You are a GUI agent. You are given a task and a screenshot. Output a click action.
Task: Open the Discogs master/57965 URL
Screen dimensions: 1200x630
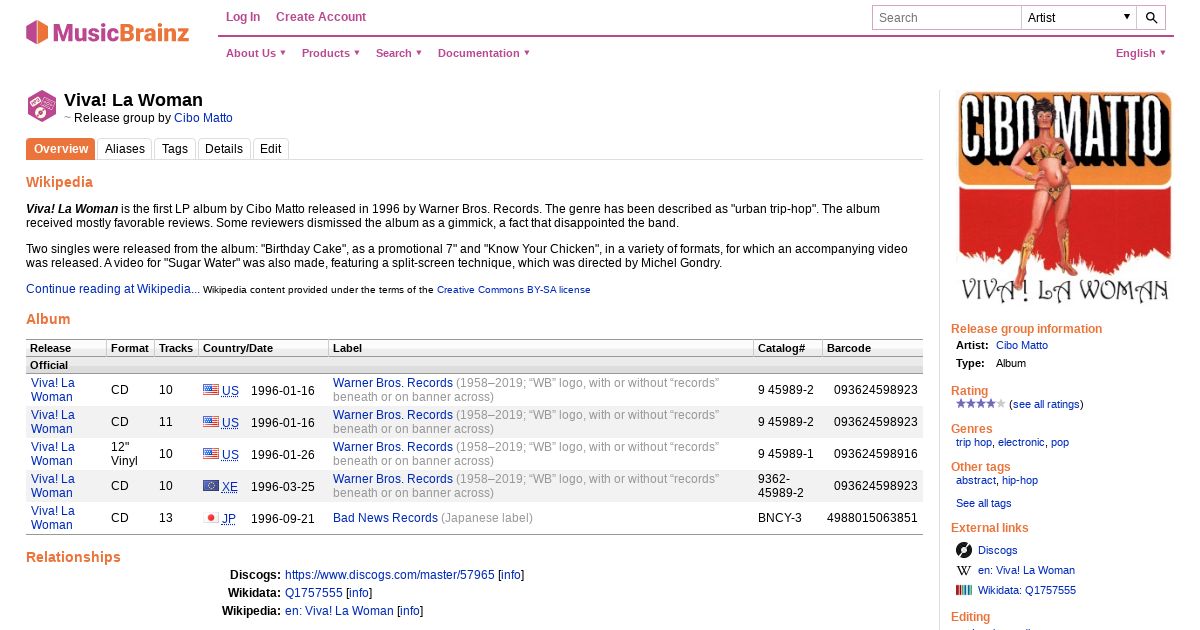tap(390, 575)
